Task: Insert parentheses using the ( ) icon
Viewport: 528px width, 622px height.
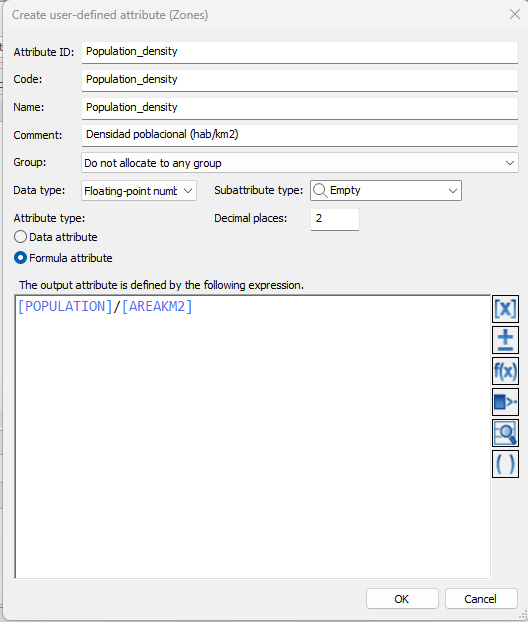Action: point(505,464)
